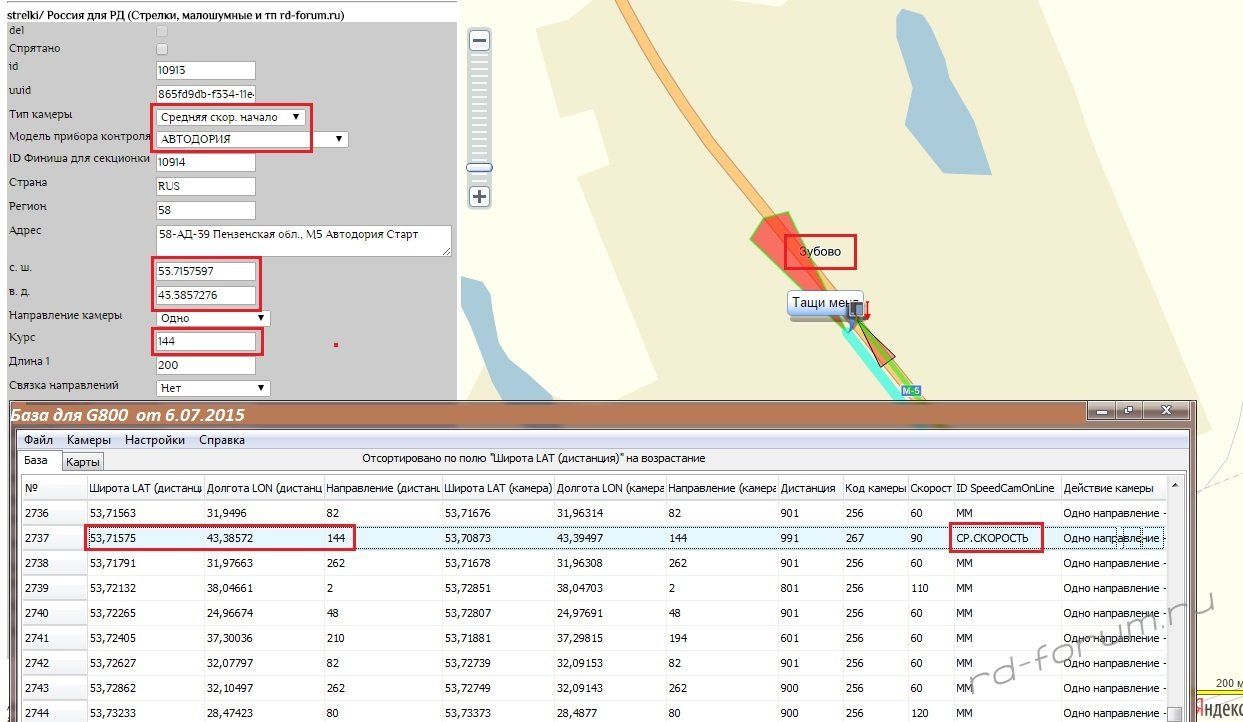The width and height of the screenshot is (1243, 722).
Task: Select table row number 2739
Action: (x=594, y=588)
